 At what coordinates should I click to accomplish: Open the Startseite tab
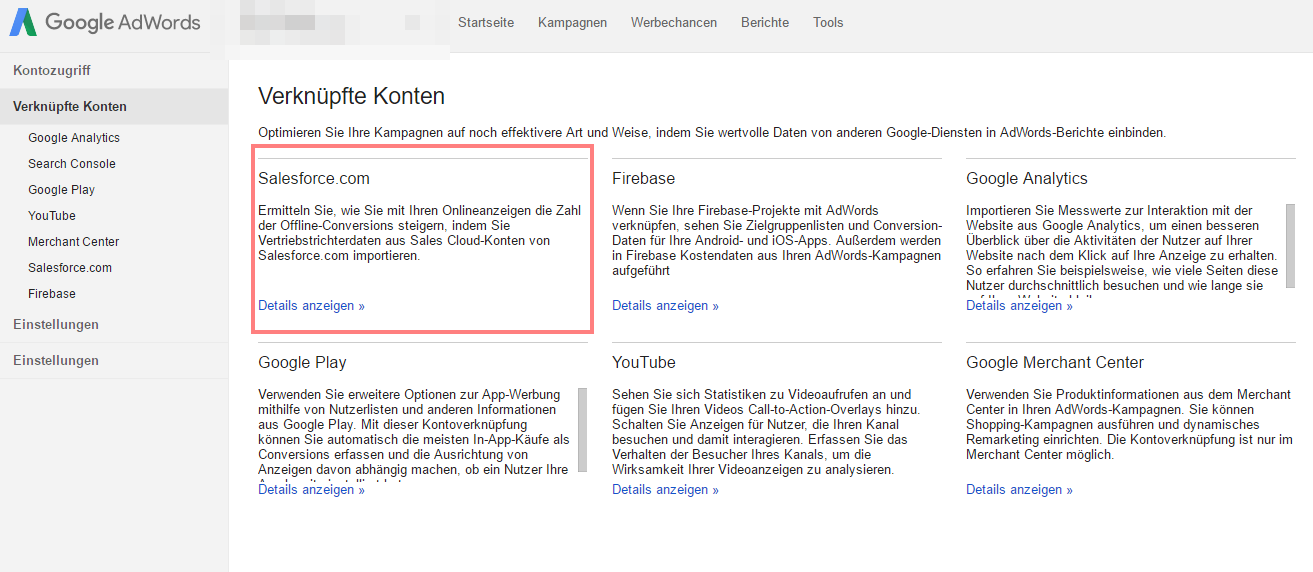486,22
